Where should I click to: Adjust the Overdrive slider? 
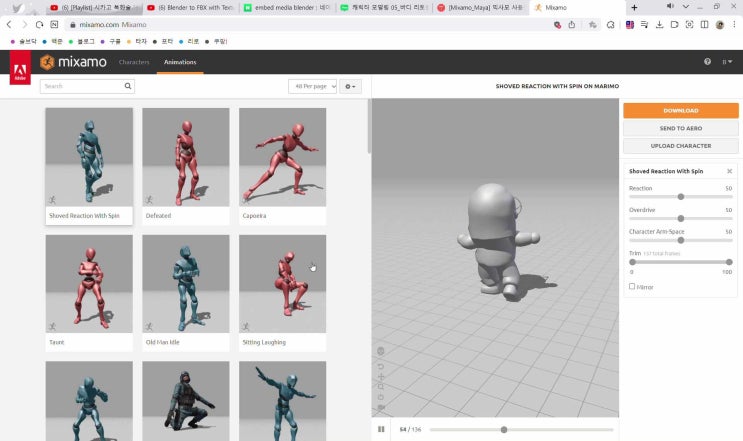[x=680, y=218]
